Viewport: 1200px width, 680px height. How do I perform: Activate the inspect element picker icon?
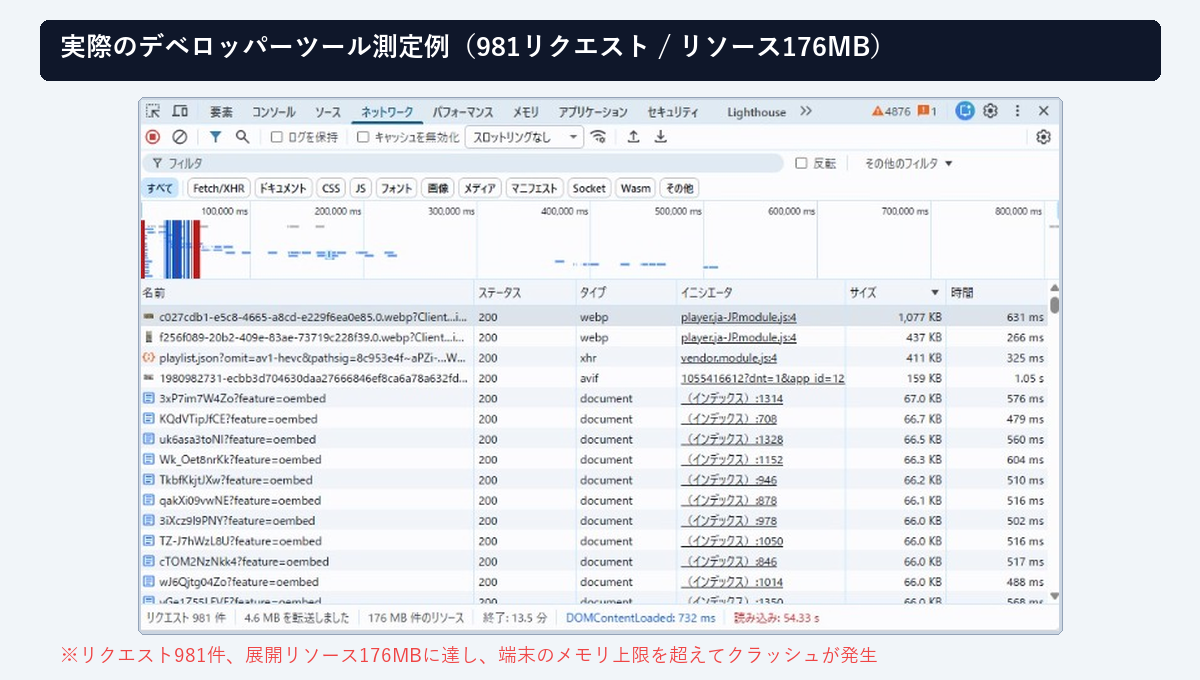pos(153,111)
